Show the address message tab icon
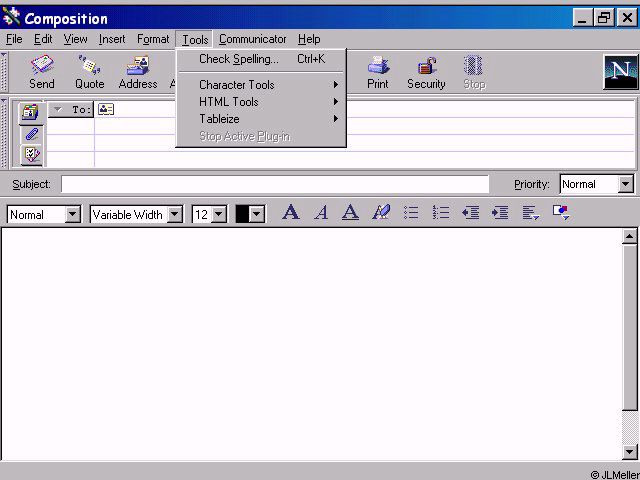The width and height of the screenshot is (640, 480). click(x=31, y=113)
